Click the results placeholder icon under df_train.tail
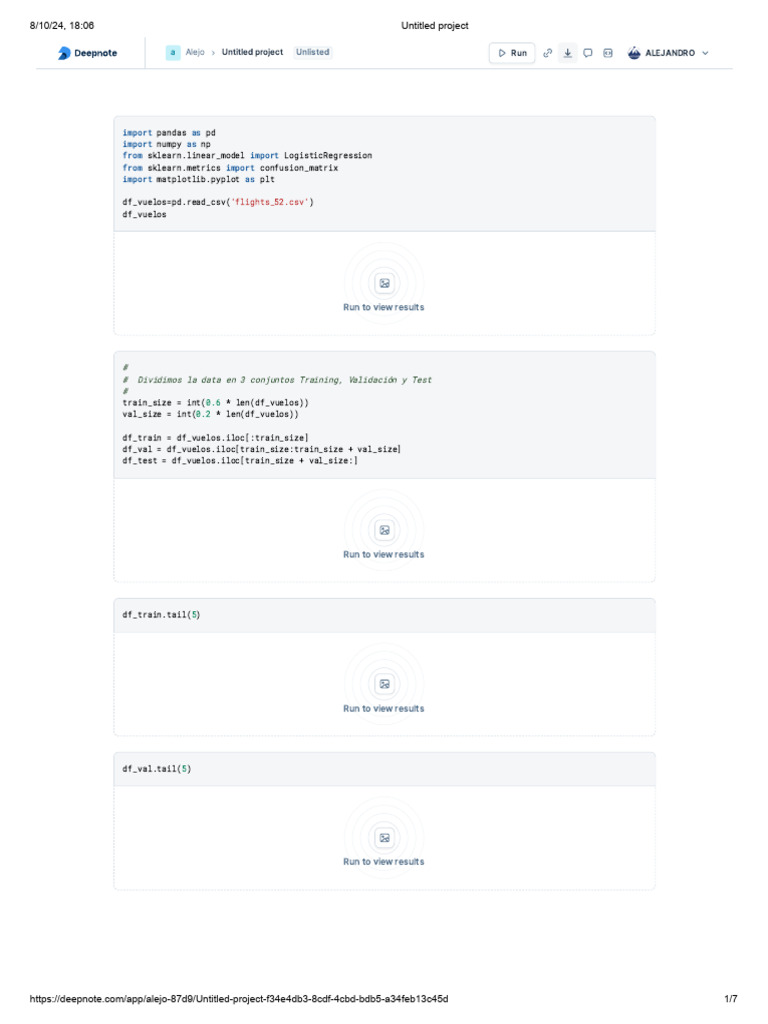 coord(384,684)
